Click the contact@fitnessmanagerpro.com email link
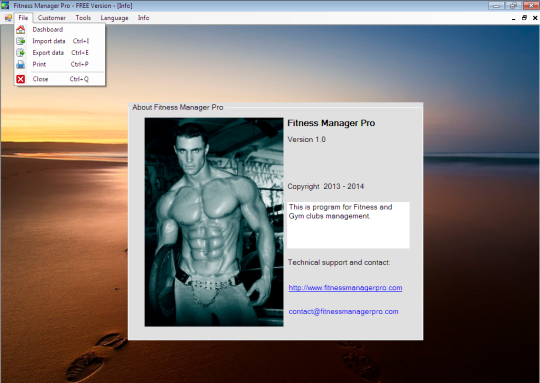Image resolution: width=540 pixels, height=383 pixels. tap(343, 312)
